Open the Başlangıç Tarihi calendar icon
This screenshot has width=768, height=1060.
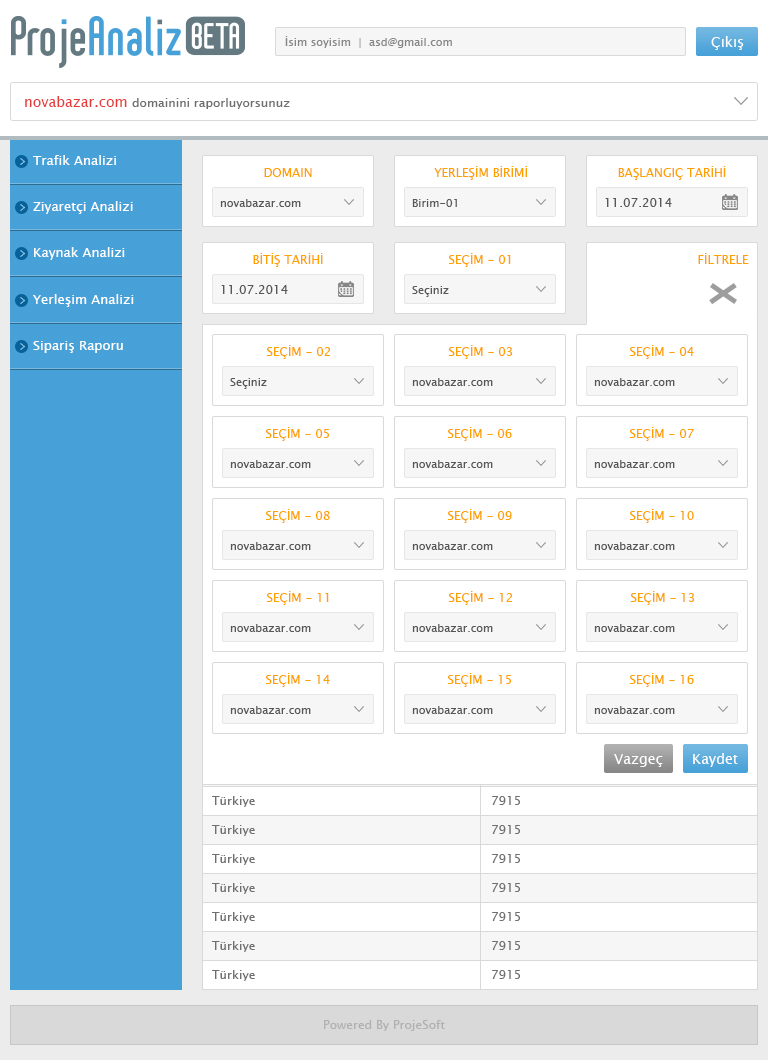pos(730,202)
